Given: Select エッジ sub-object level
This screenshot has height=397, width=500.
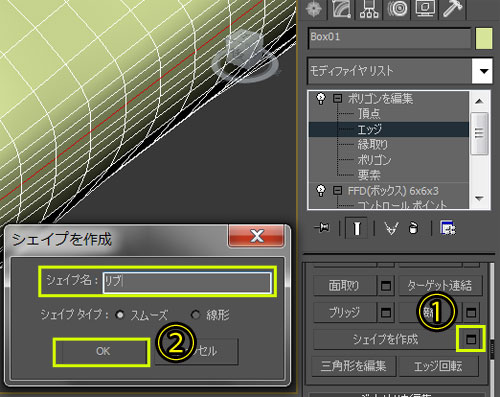Looking at the screenshot, I should (369, 129).
